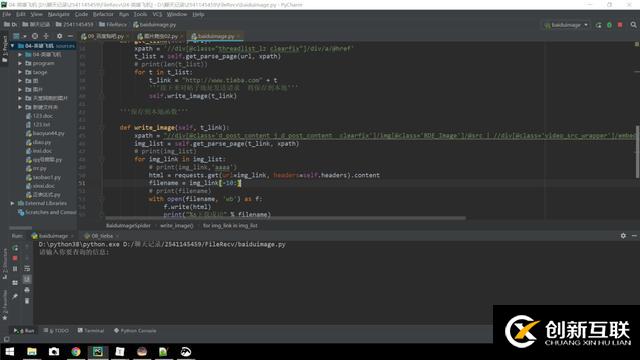The image size is (640, 360).
Task: Open taobao1.py in the project tree
Action: [x=43, y=178]
